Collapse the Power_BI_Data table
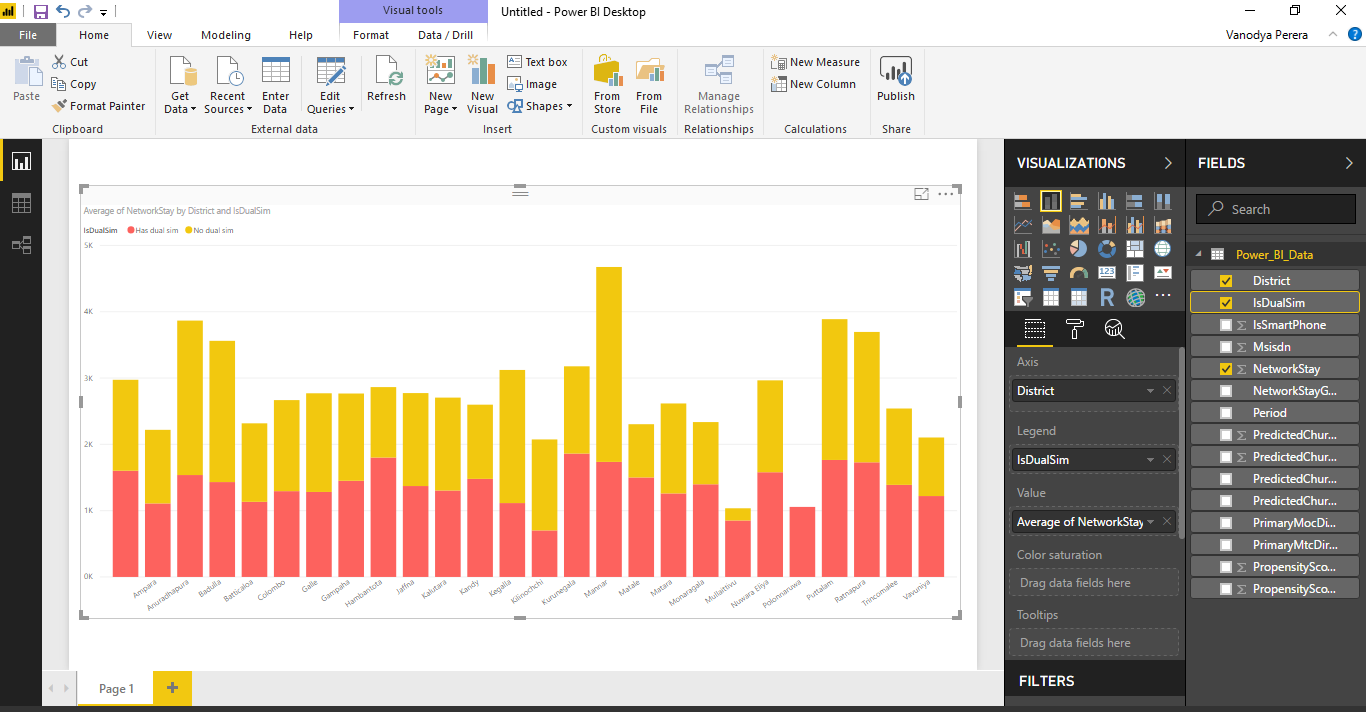 point(1198,254)
